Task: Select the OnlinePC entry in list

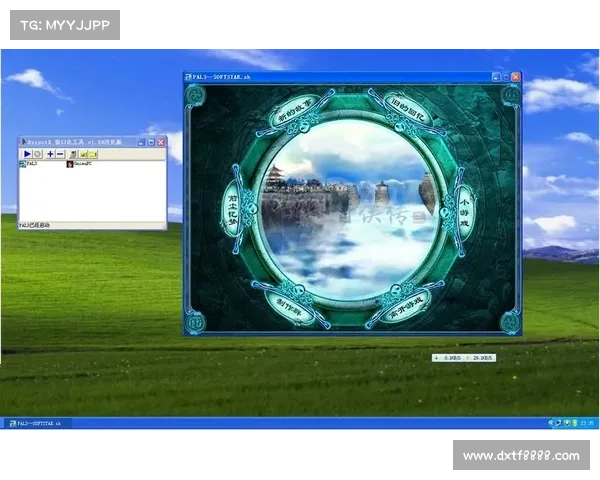Action: click(x=77, y=163)
